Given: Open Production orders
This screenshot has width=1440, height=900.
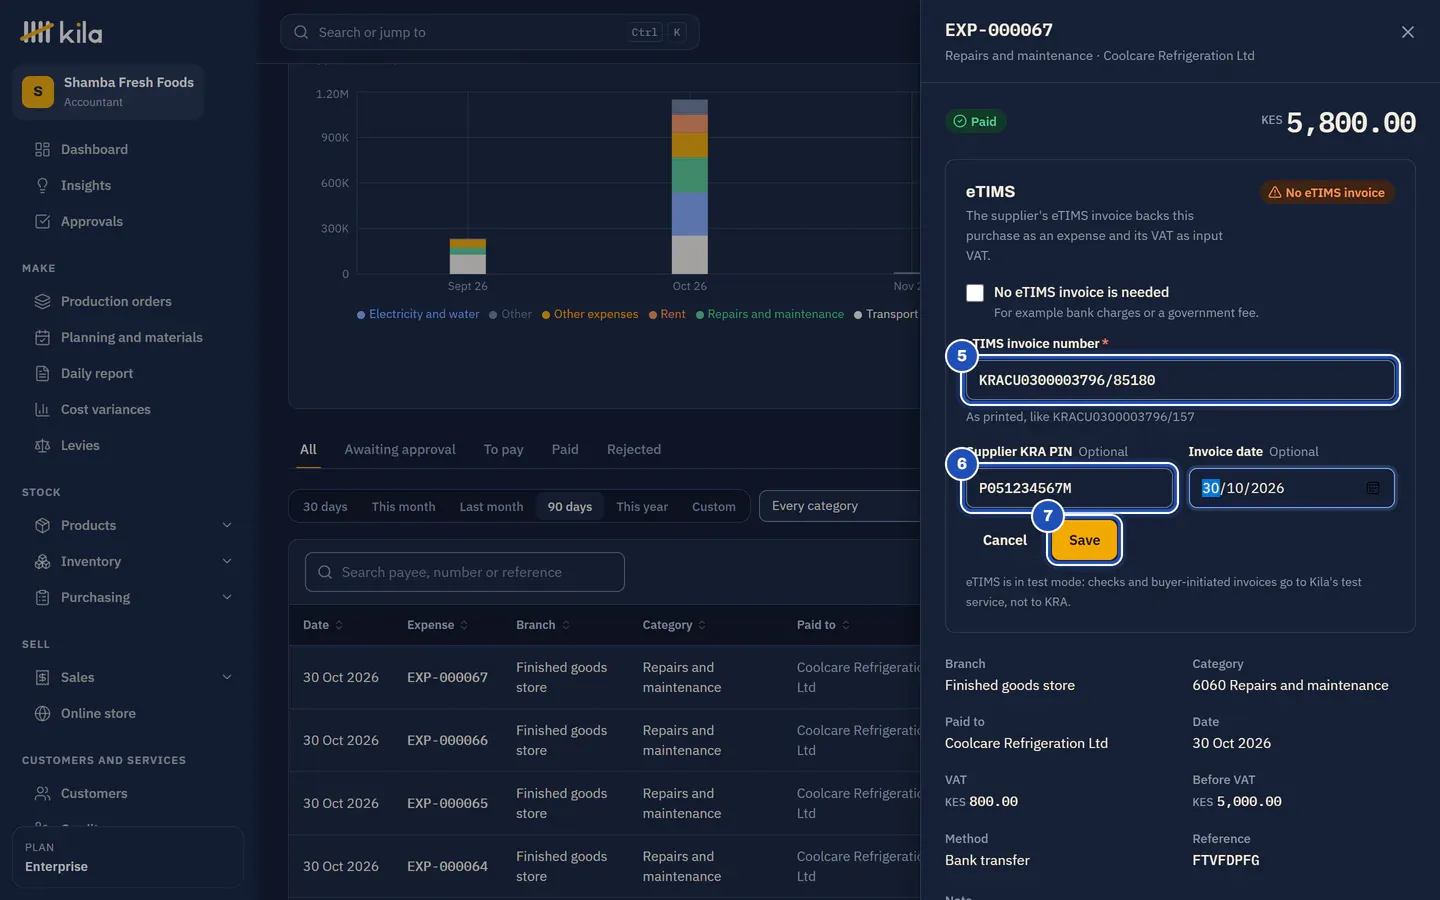Looking at the screenshot, I should pos(116,301).
